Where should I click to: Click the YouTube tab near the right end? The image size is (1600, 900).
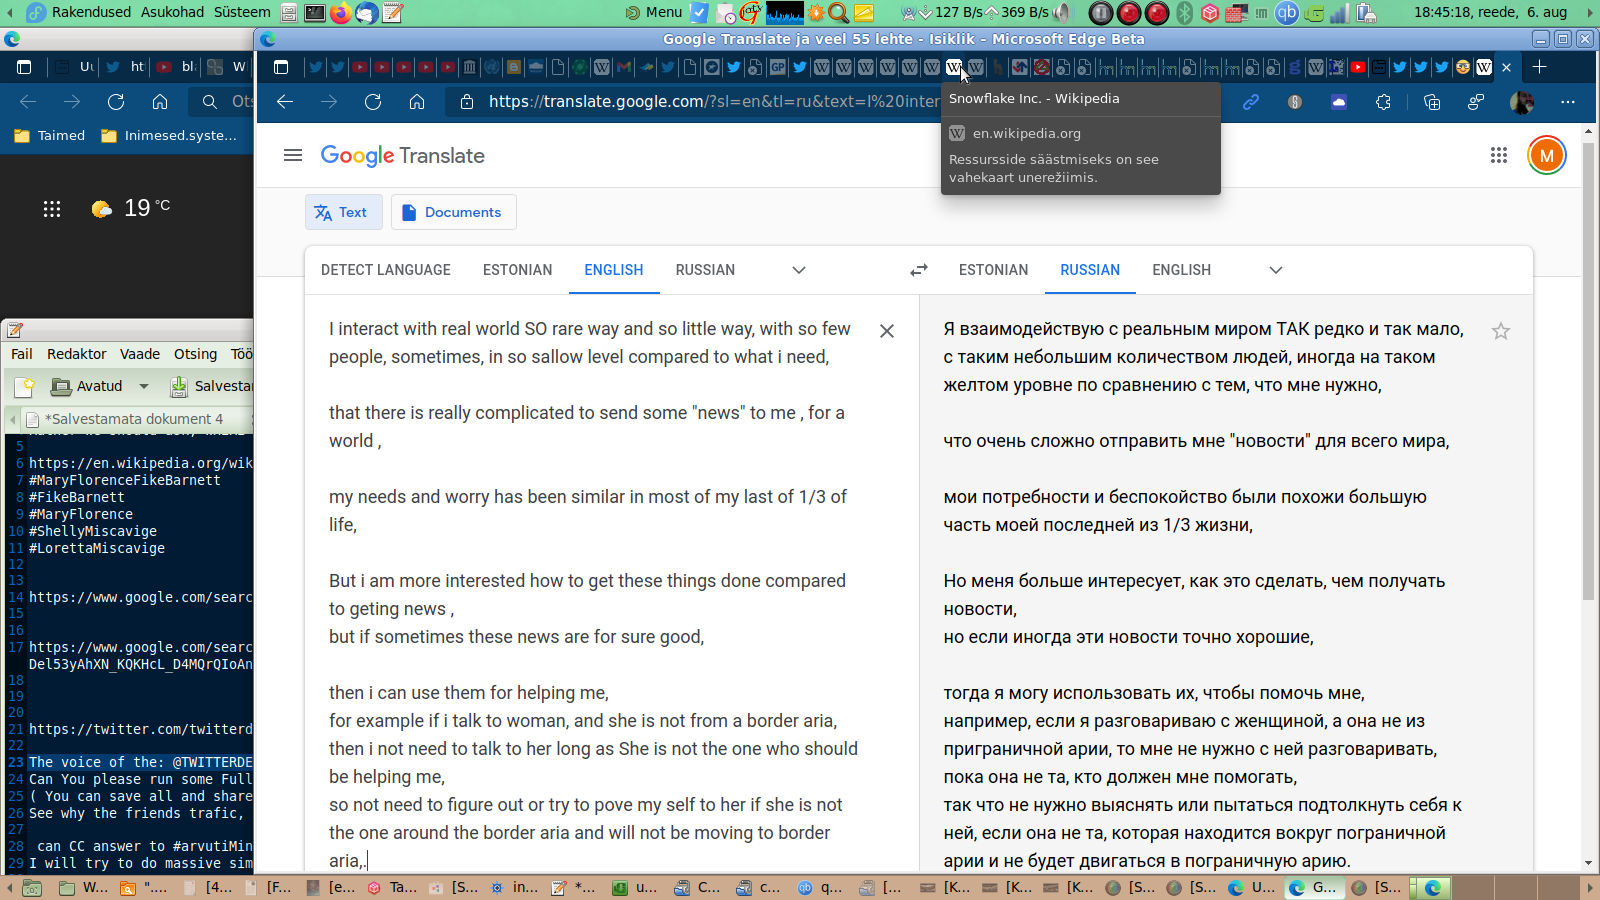pos(1358,67)
